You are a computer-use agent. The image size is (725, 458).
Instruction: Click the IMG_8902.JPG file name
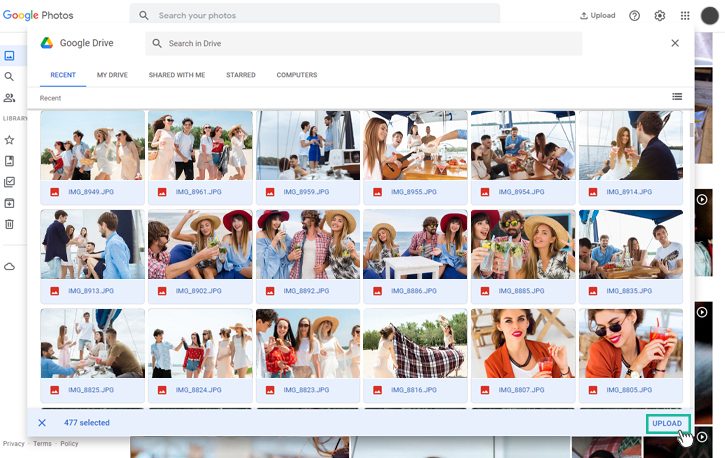(x=198, y=291)
